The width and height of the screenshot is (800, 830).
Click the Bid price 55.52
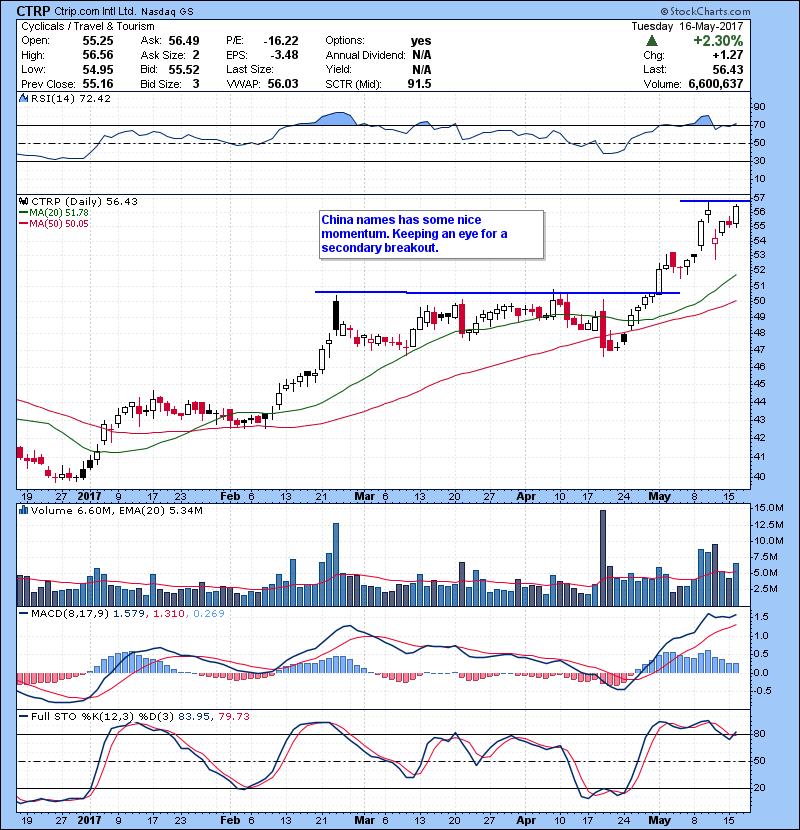[184, 69]
